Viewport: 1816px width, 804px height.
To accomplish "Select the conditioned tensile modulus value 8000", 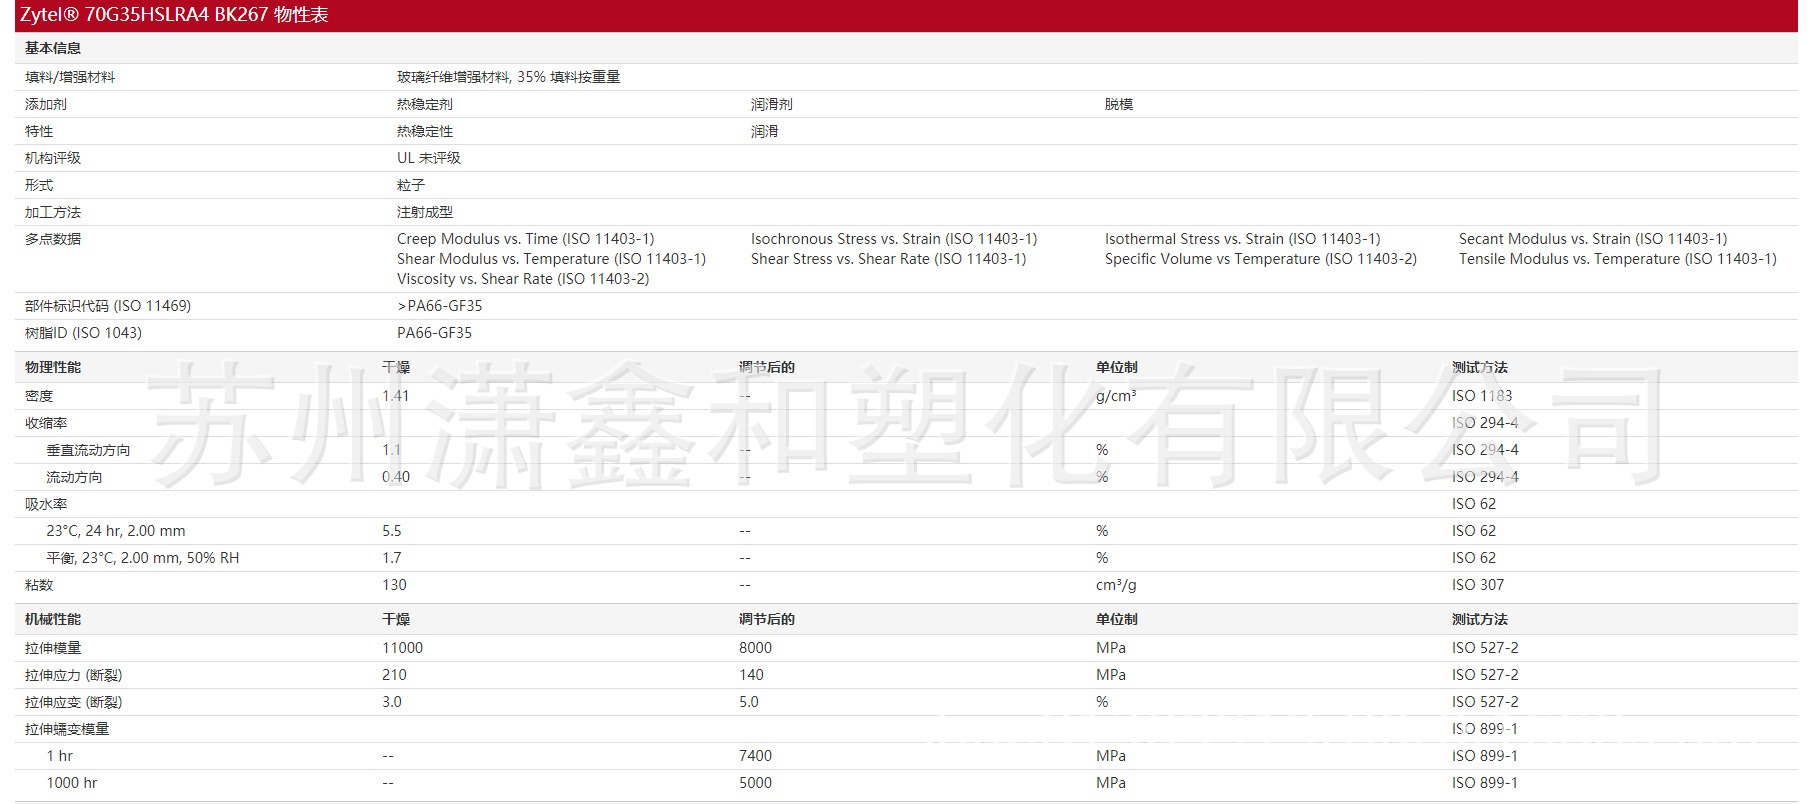I will (755, 648).
